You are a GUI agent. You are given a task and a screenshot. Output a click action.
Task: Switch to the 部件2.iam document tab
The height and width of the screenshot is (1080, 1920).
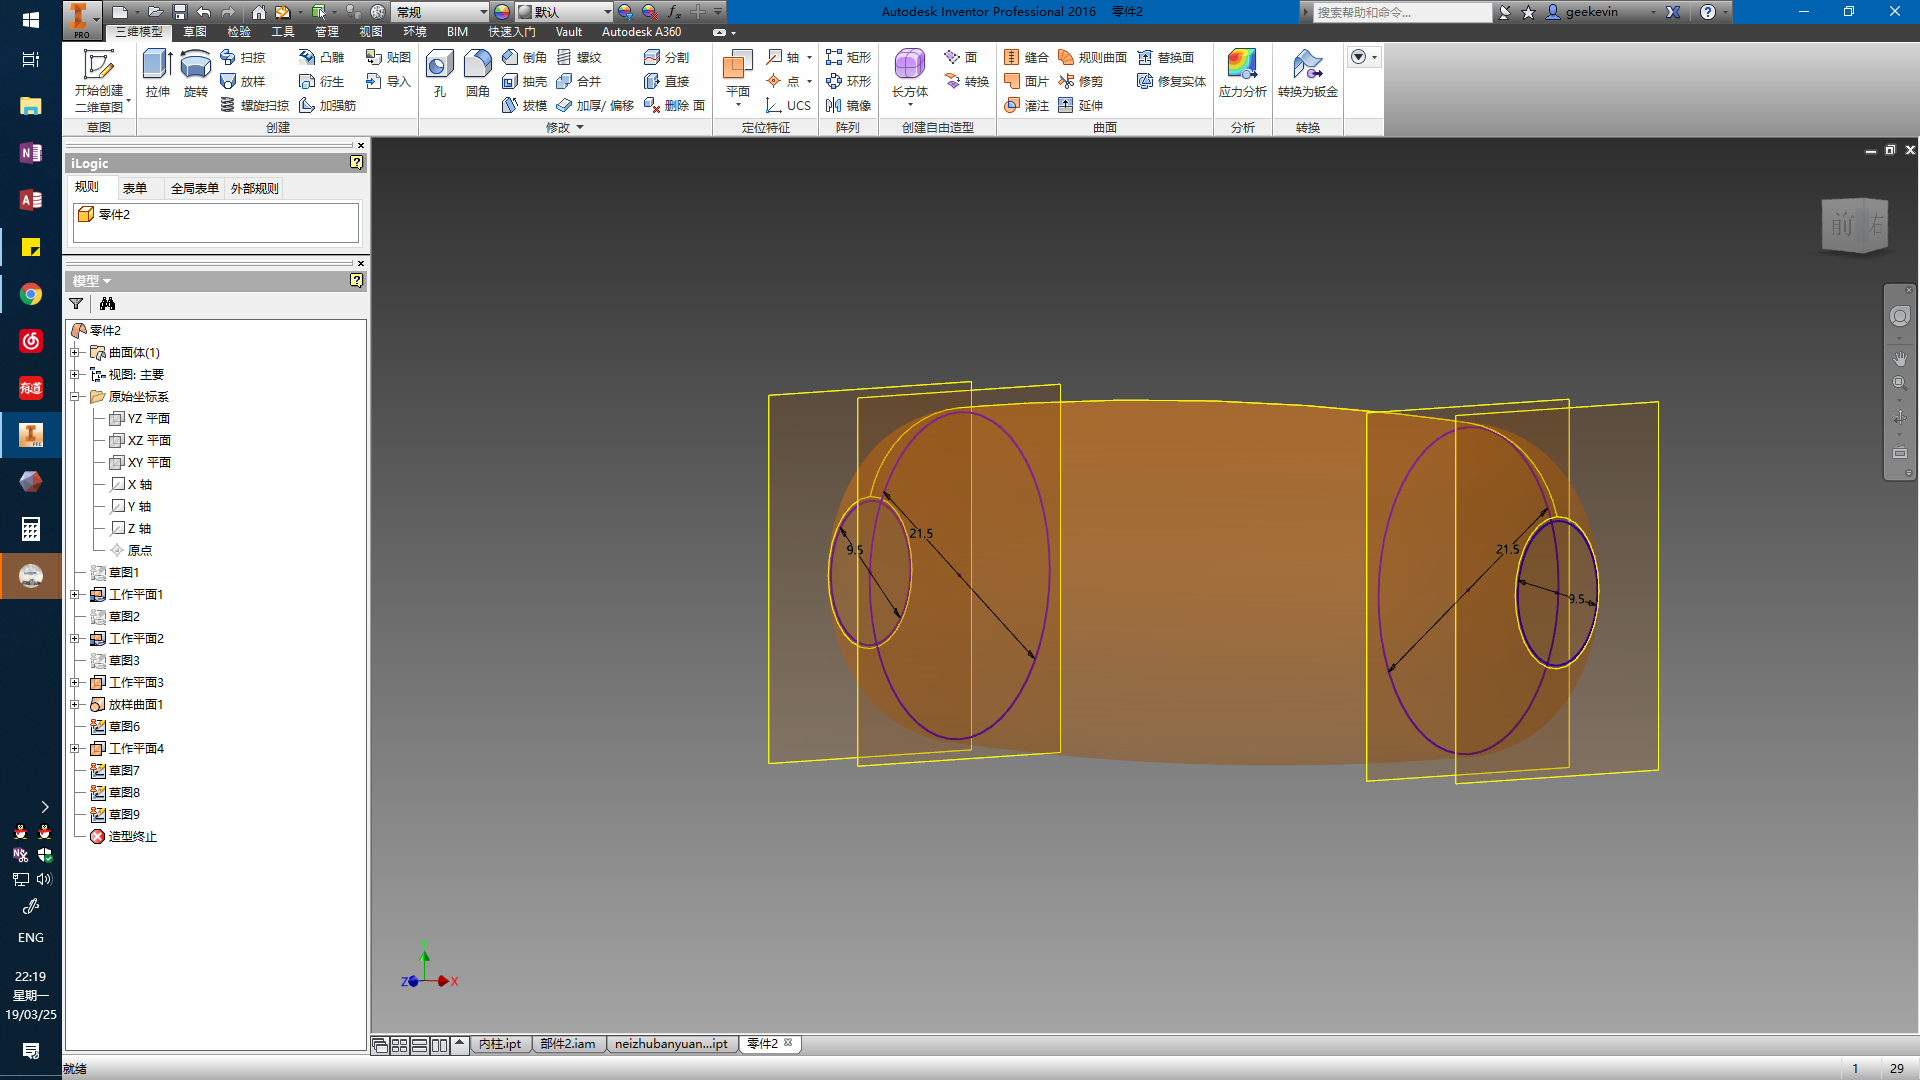tap(567, 1044)
